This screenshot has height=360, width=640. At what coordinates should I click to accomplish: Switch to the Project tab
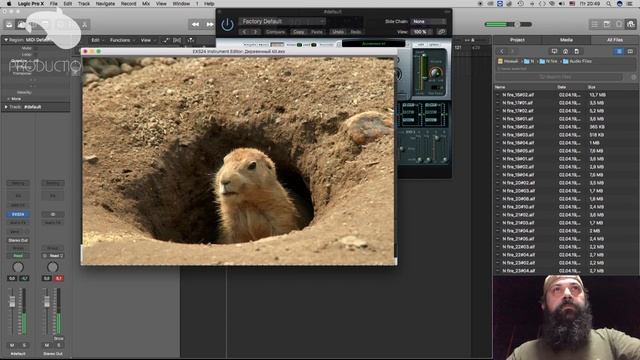[x=517, y=40]
